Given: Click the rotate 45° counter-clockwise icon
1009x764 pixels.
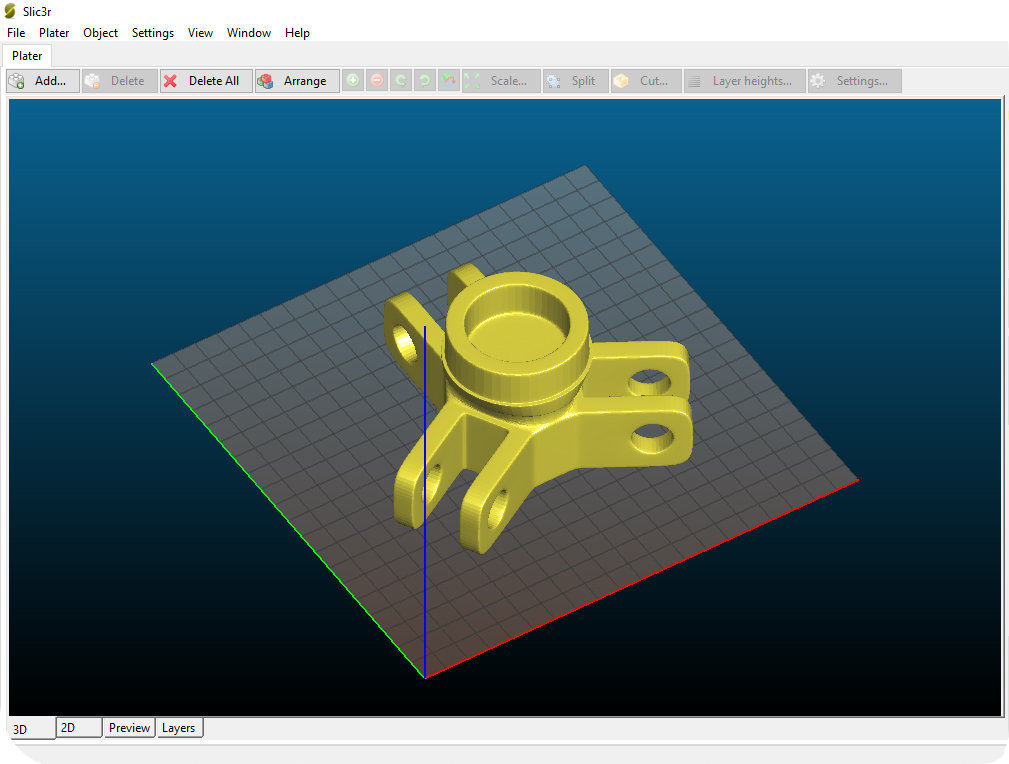Looking at the screenshot, I should coord(401,81).
